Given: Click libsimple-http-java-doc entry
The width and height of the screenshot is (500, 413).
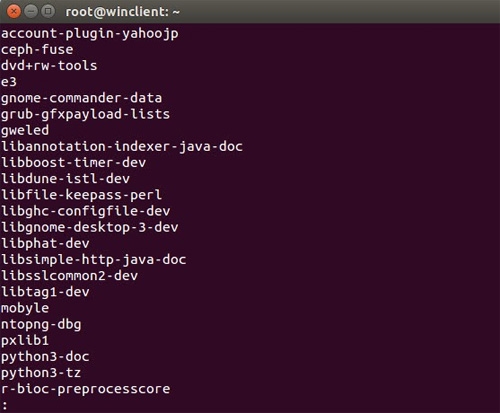Looking at the screenshot, I should [94, 260].
